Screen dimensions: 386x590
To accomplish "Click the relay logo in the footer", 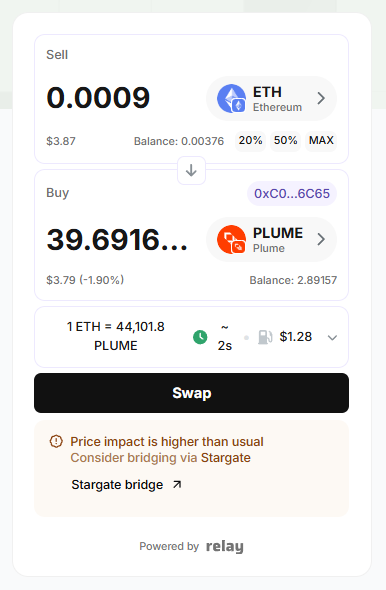I will (225, 546).
